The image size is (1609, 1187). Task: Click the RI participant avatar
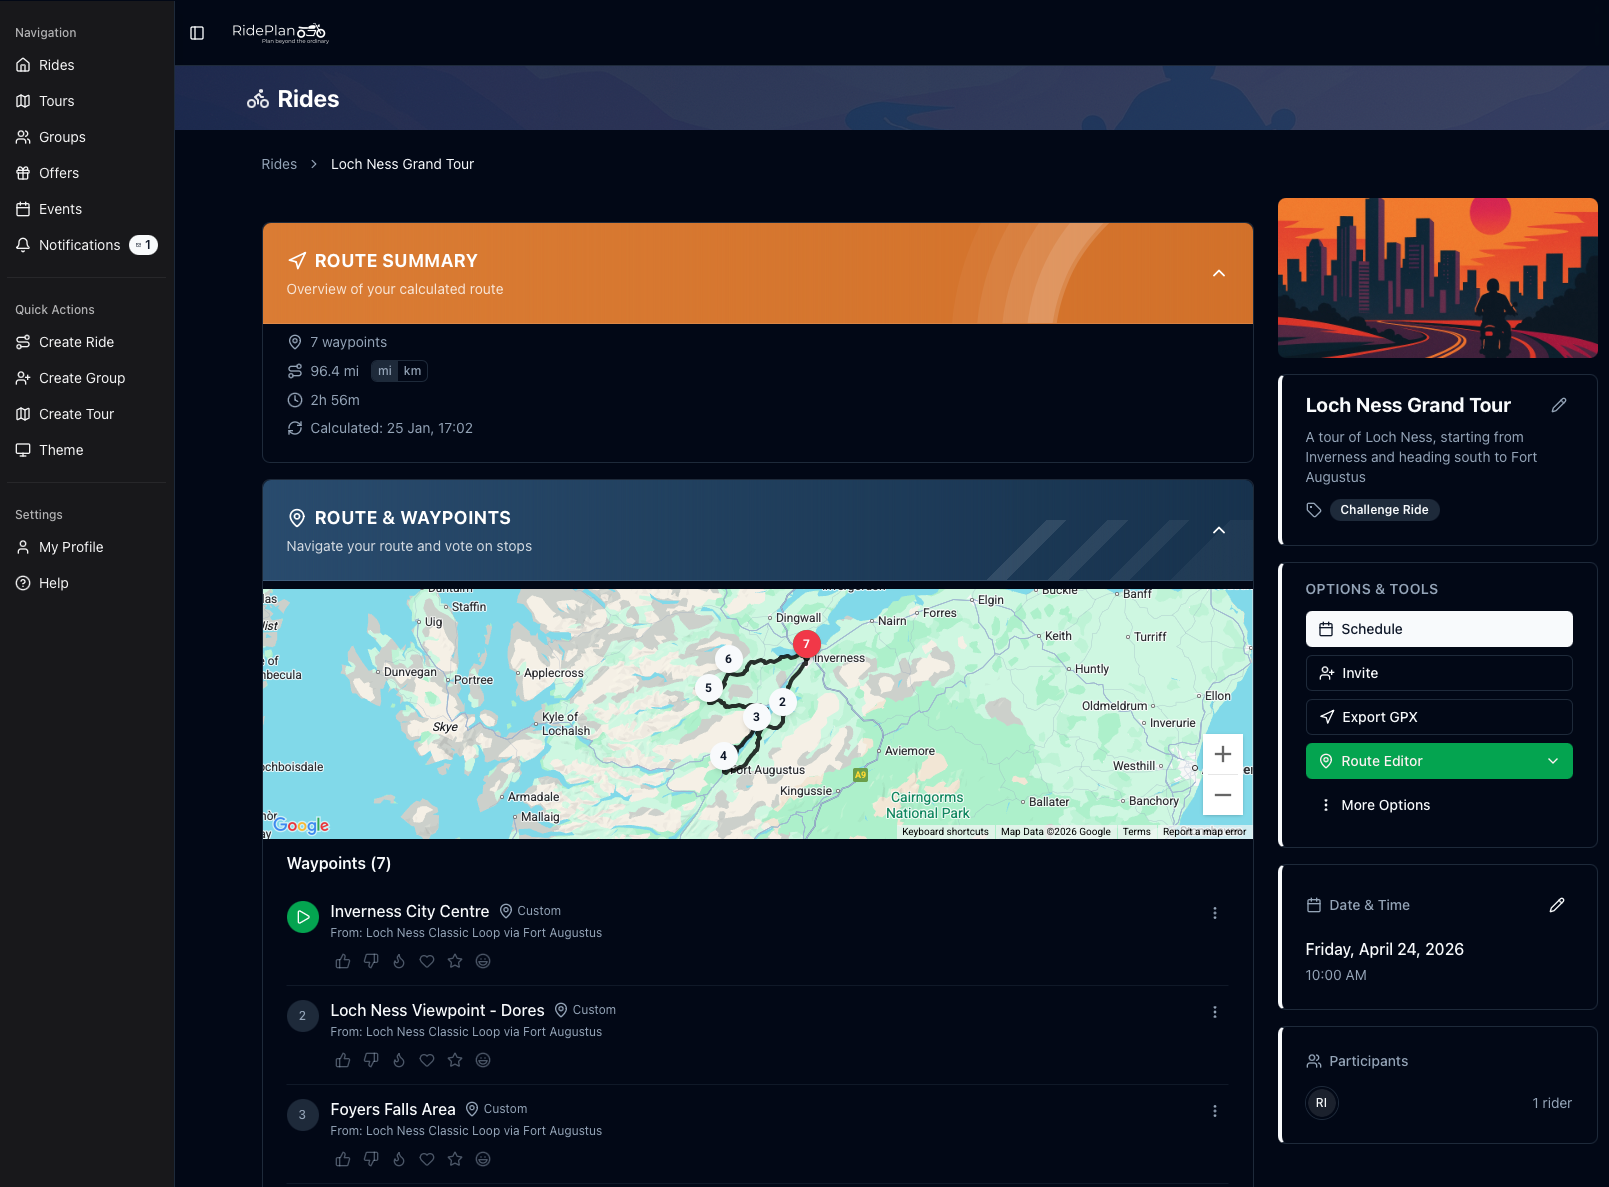(x=1321, y=1103)
